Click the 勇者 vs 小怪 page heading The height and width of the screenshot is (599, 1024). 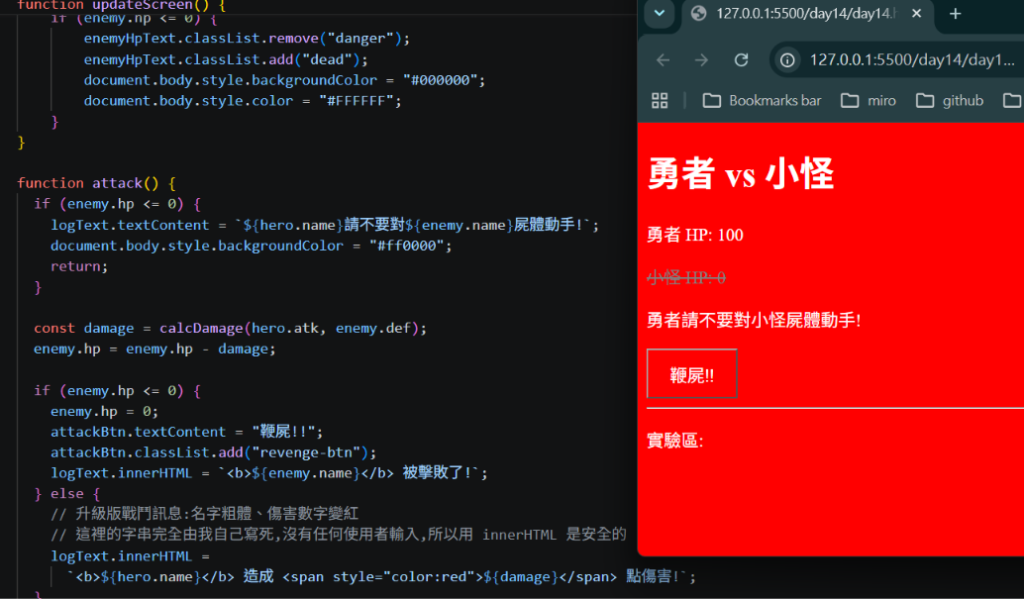coord(741,174)
